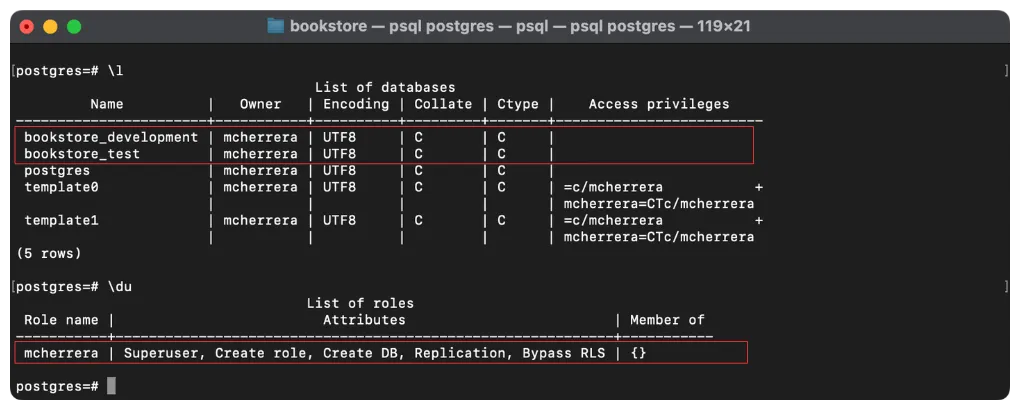Screen dimensions: 1020x410
Task: Click the Member of column header
Action: coord(667,320)
